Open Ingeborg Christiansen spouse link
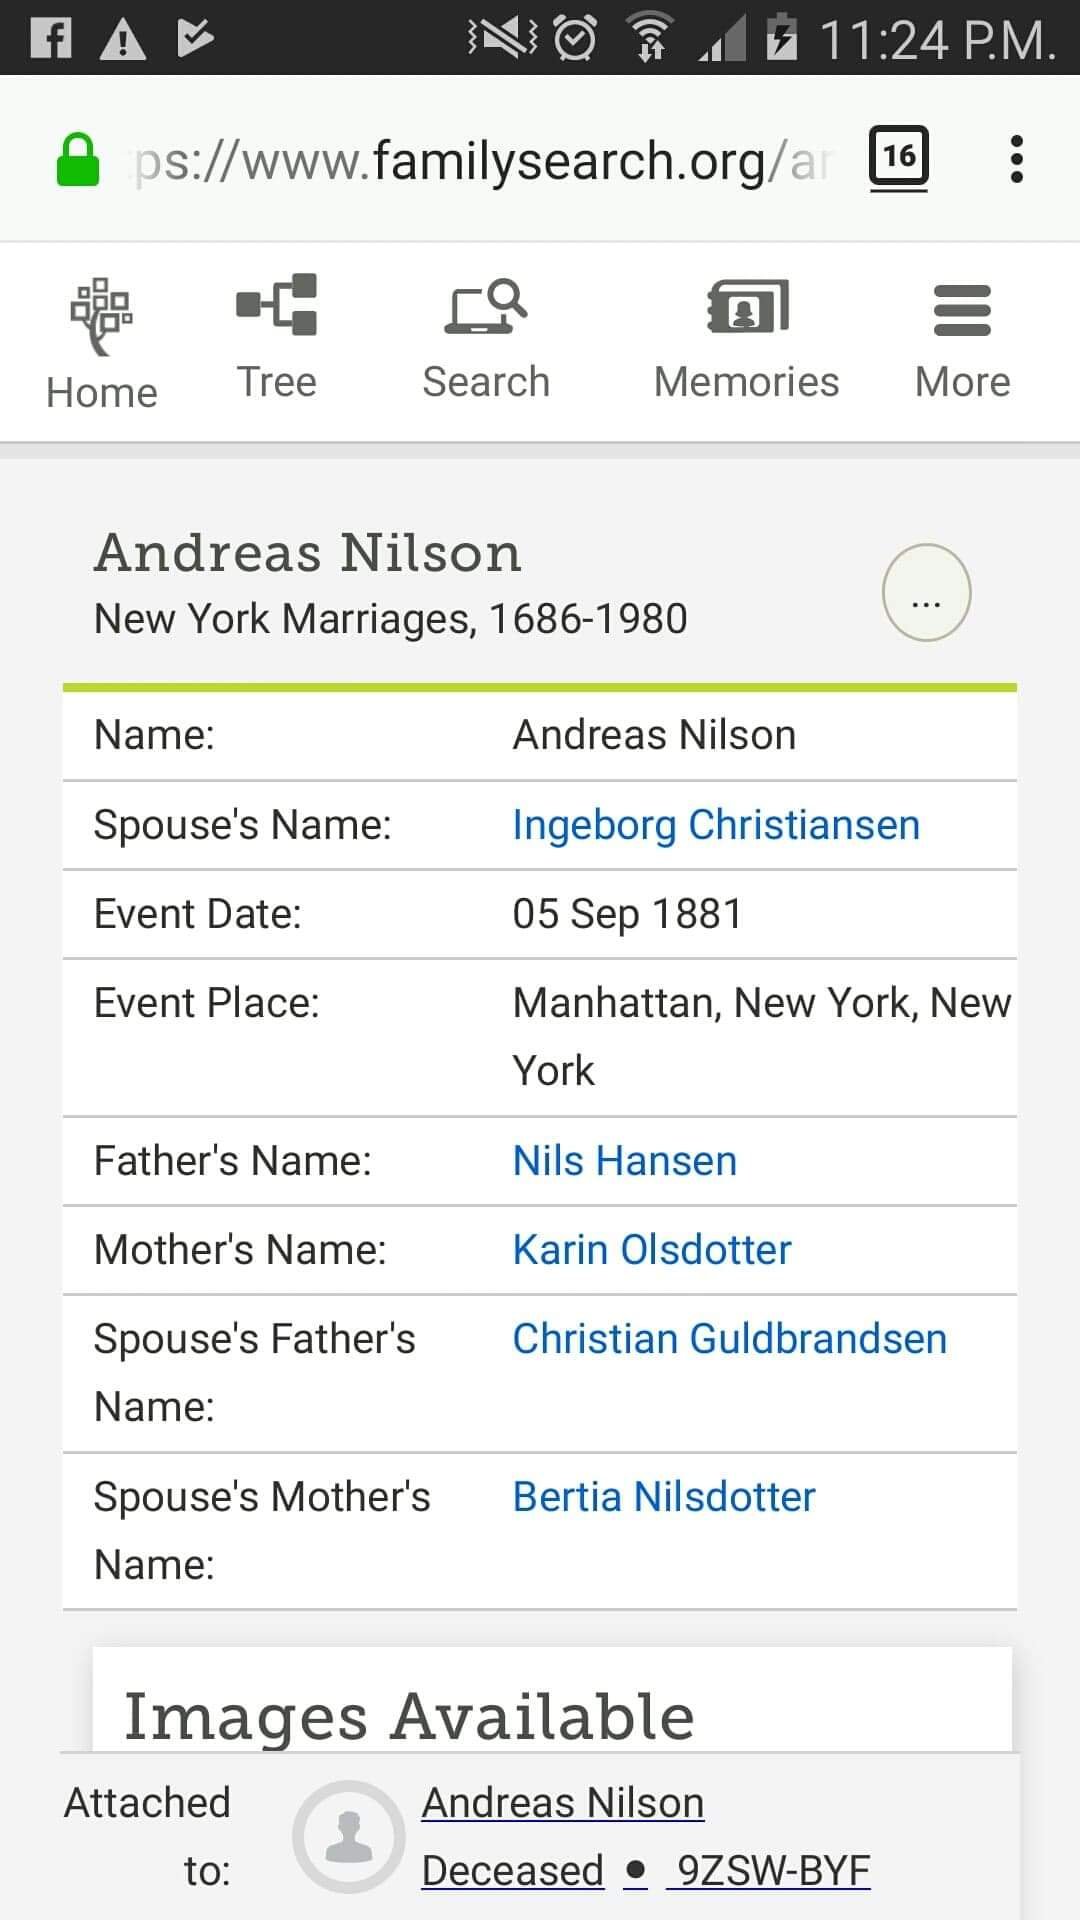The width and height of the screenshot is (1080, 1920). (x=716, y=825)
